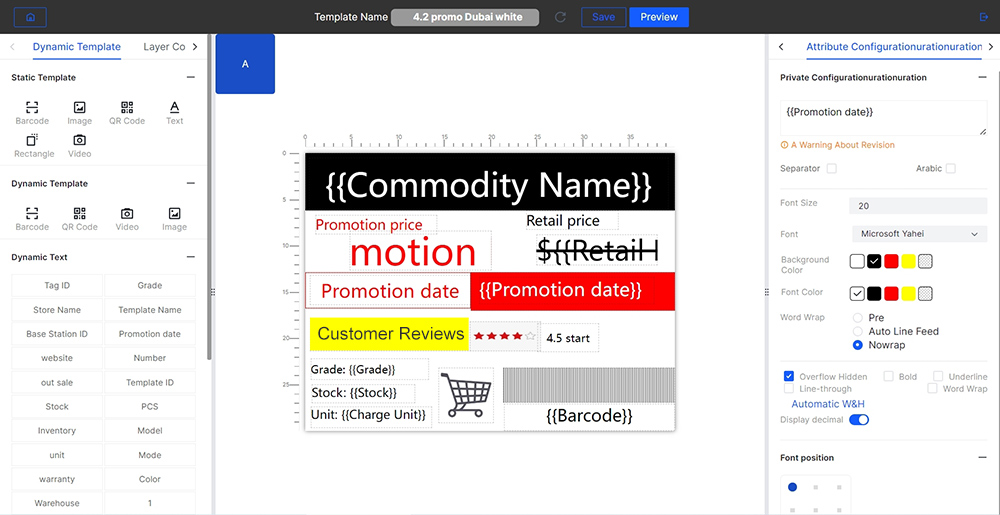Screen dimensions: 1000x515
Task: Uncheck the Overflow Hidden checkbox
Action: pyautogui.click(x=789, y=377)
